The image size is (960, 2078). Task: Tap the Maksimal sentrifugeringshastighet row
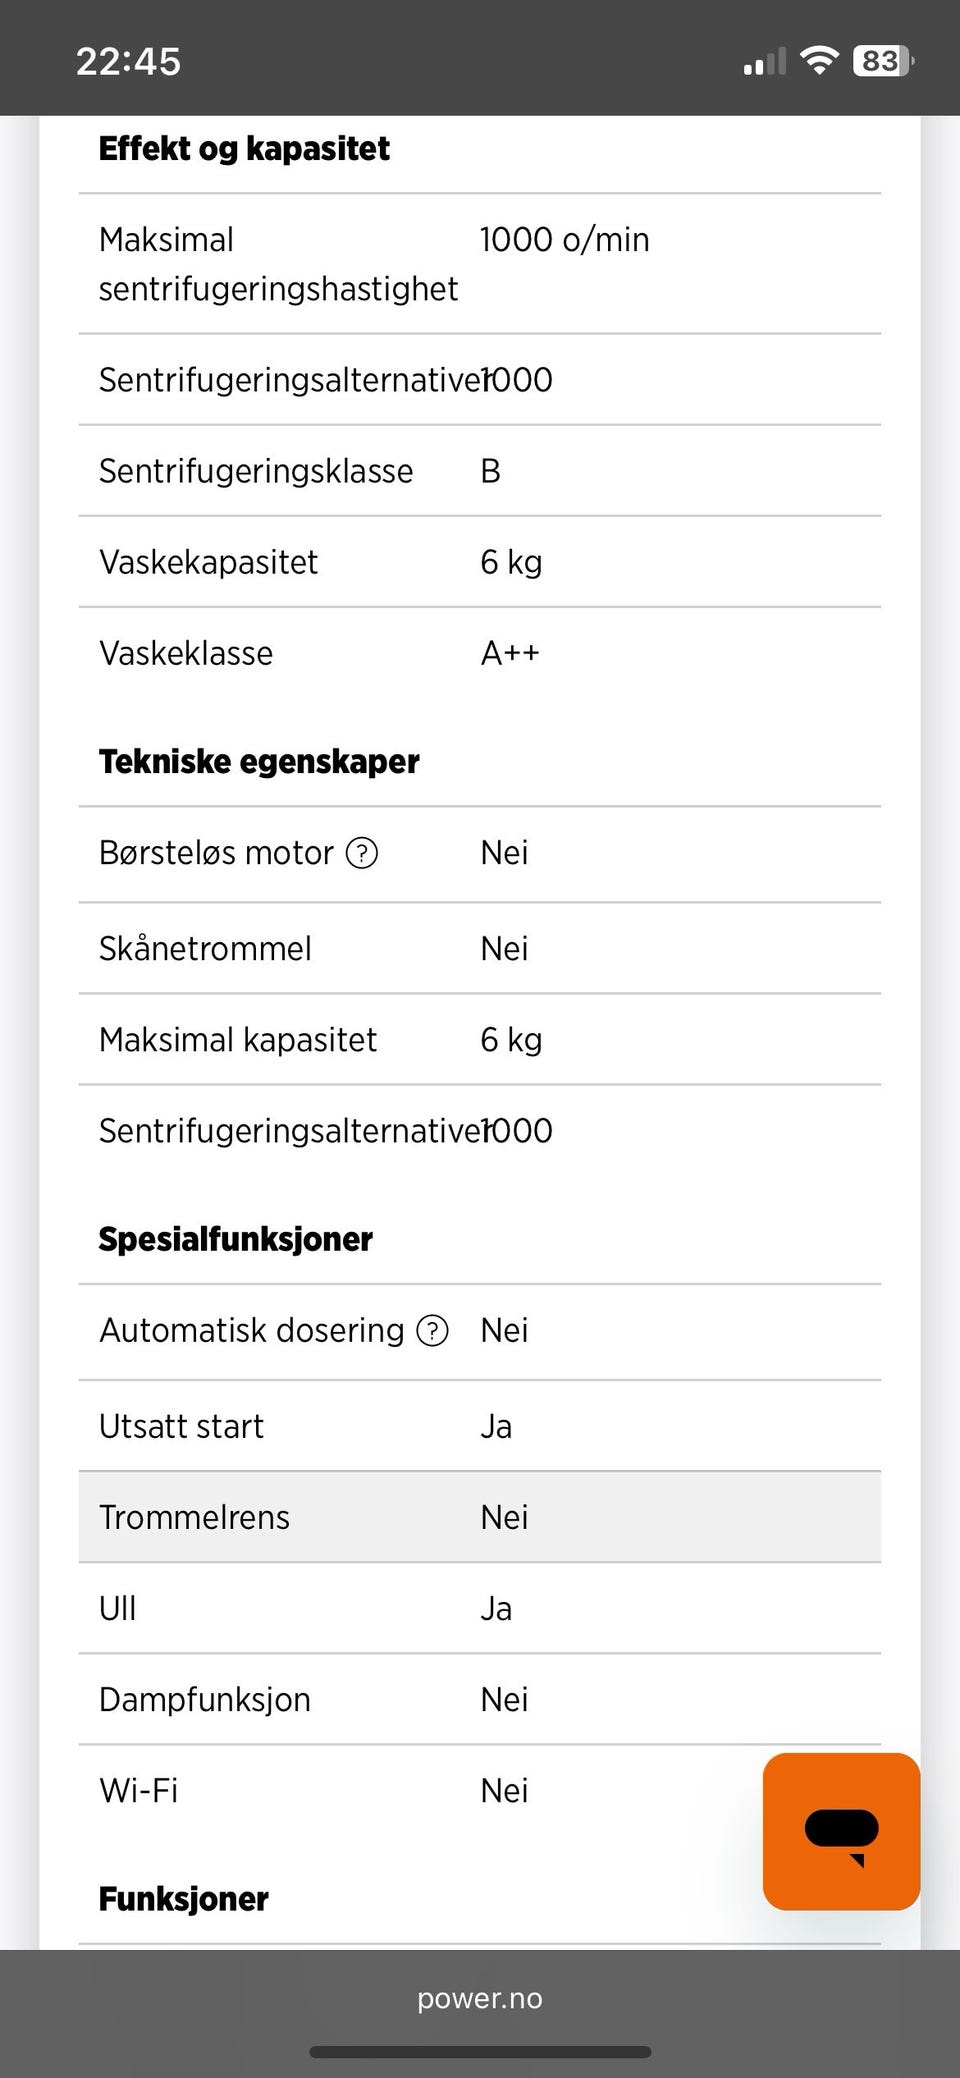[480, 264]
